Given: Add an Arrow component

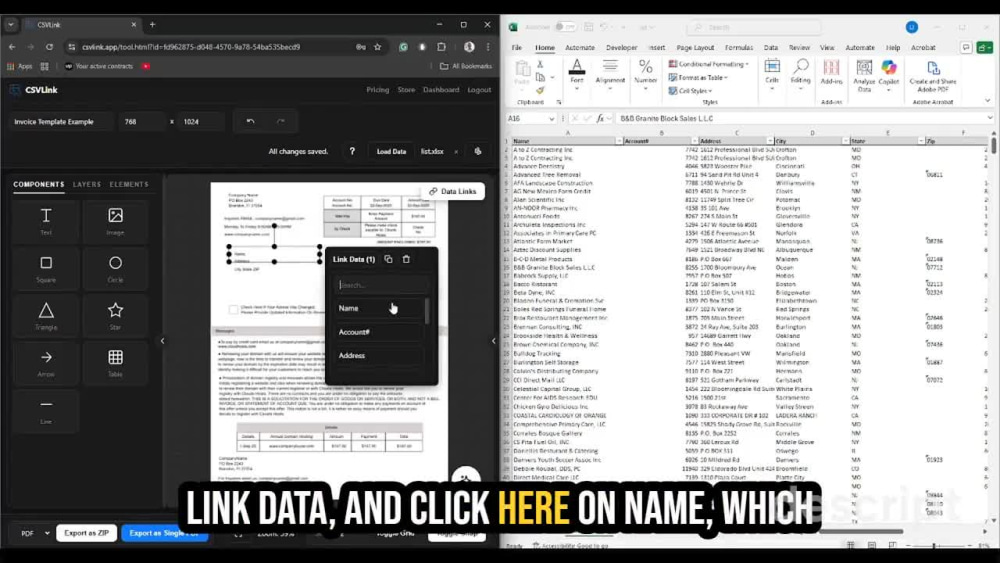Looking at the screenshot, I should (x=46, y=363).
